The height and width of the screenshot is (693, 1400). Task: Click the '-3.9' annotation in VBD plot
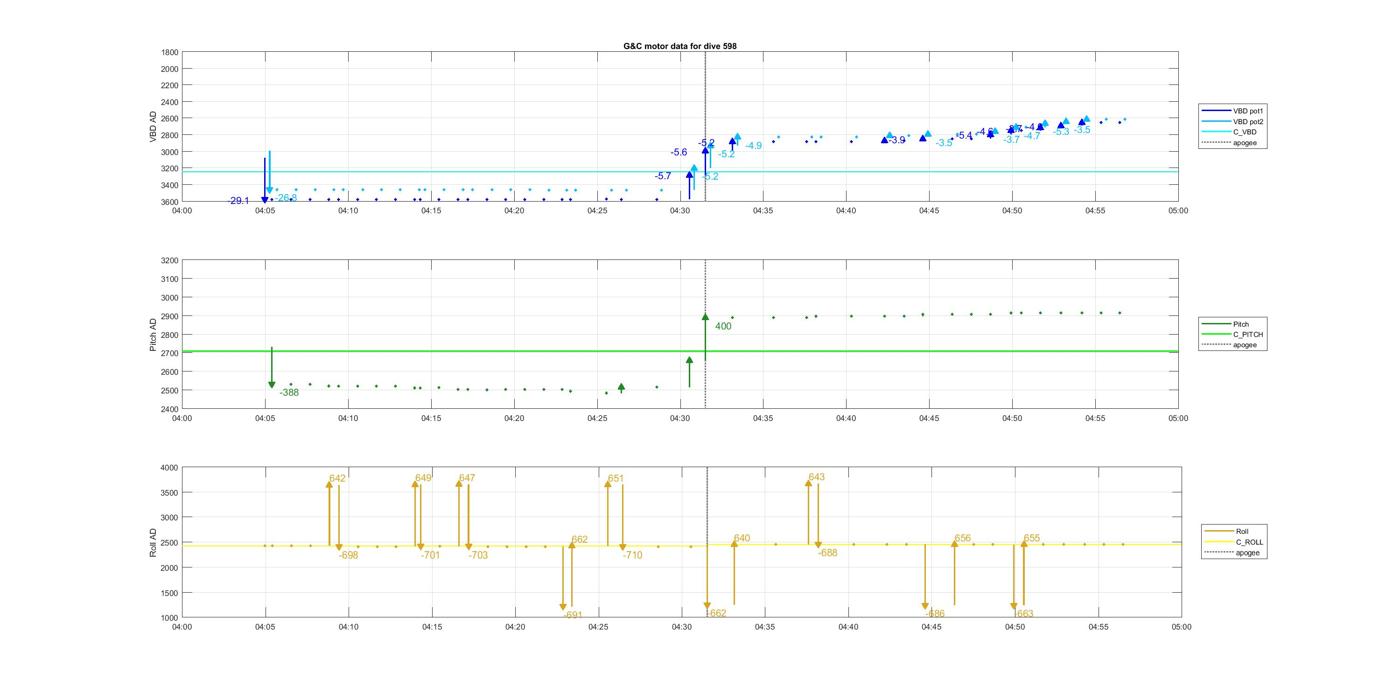[x=897, y=140]
